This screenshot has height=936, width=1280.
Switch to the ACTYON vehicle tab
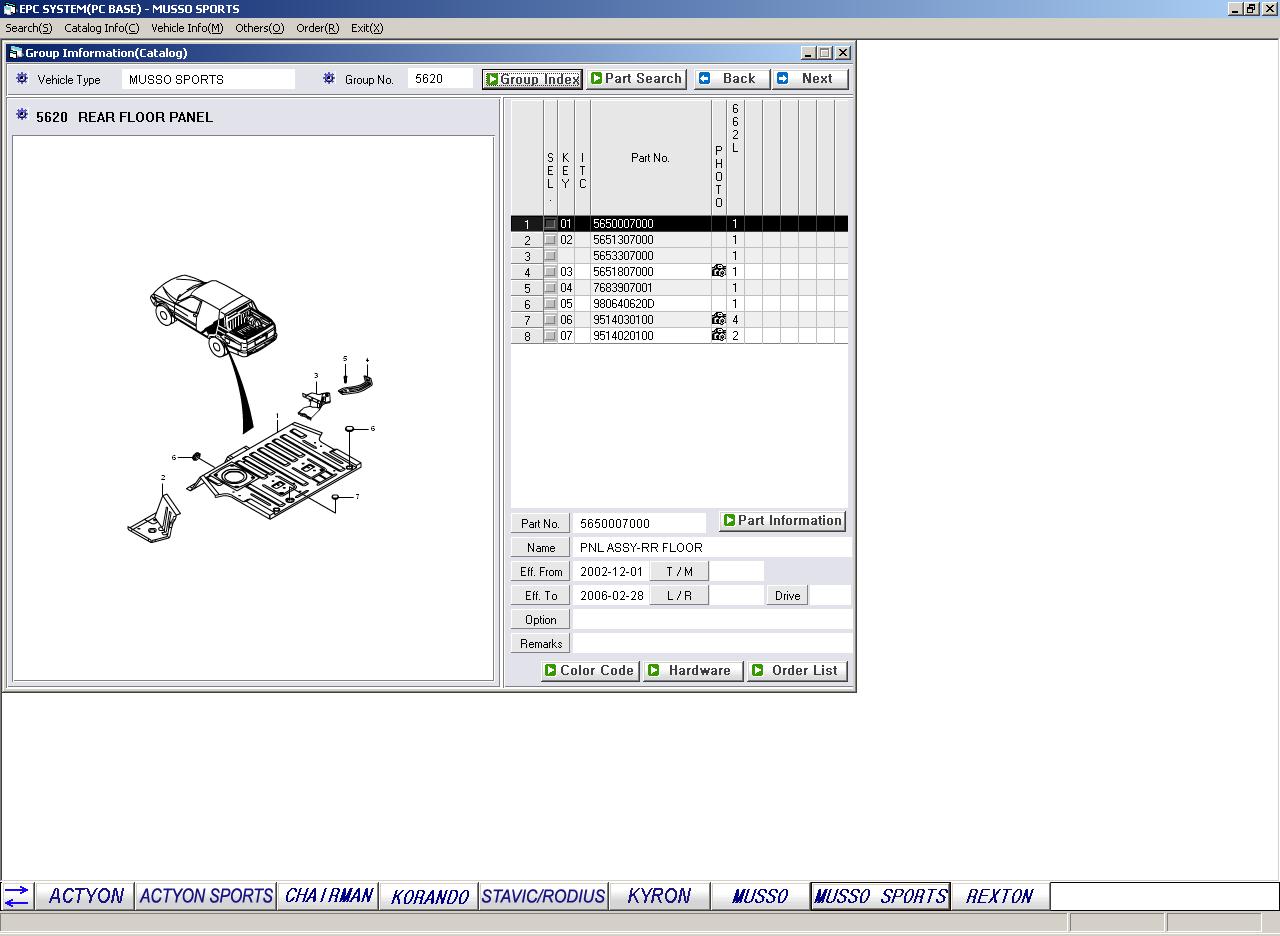click(86, 896)
